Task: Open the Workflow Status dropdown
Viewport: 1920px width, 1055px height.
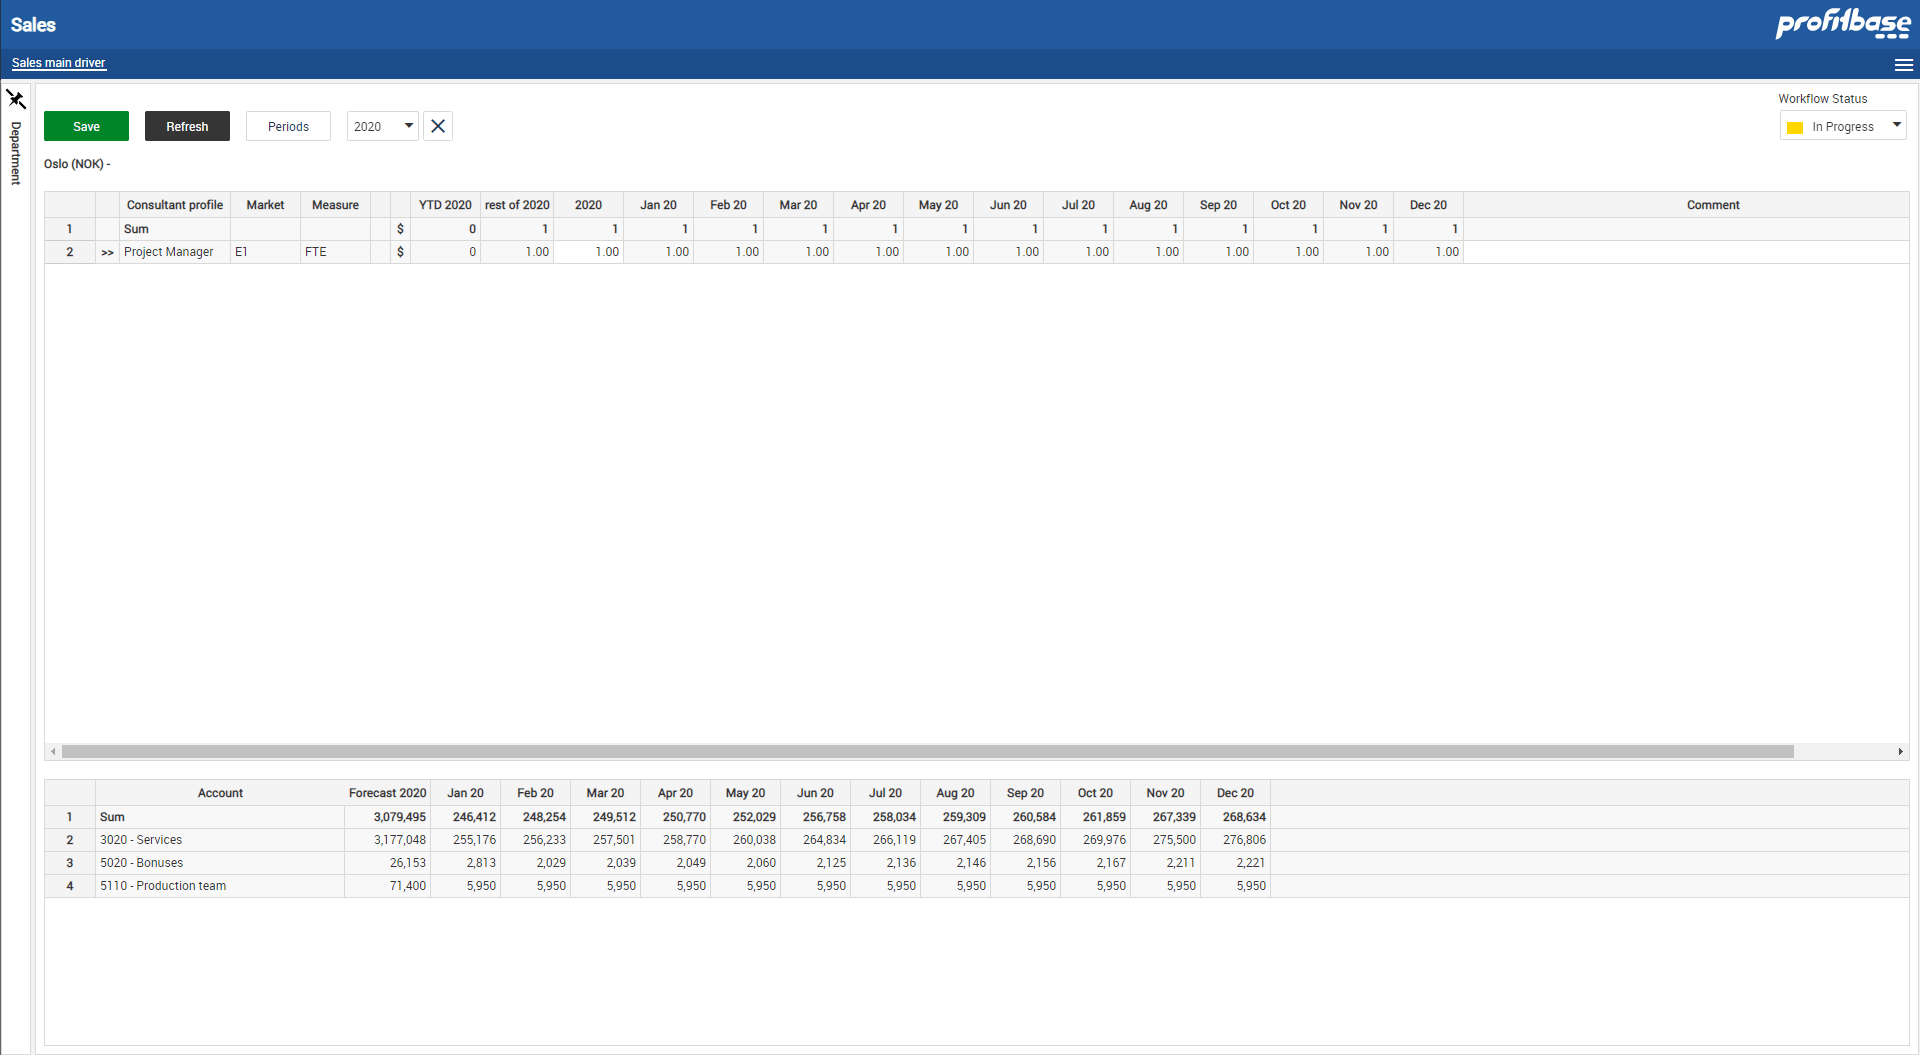Action: click(1897, 126)
